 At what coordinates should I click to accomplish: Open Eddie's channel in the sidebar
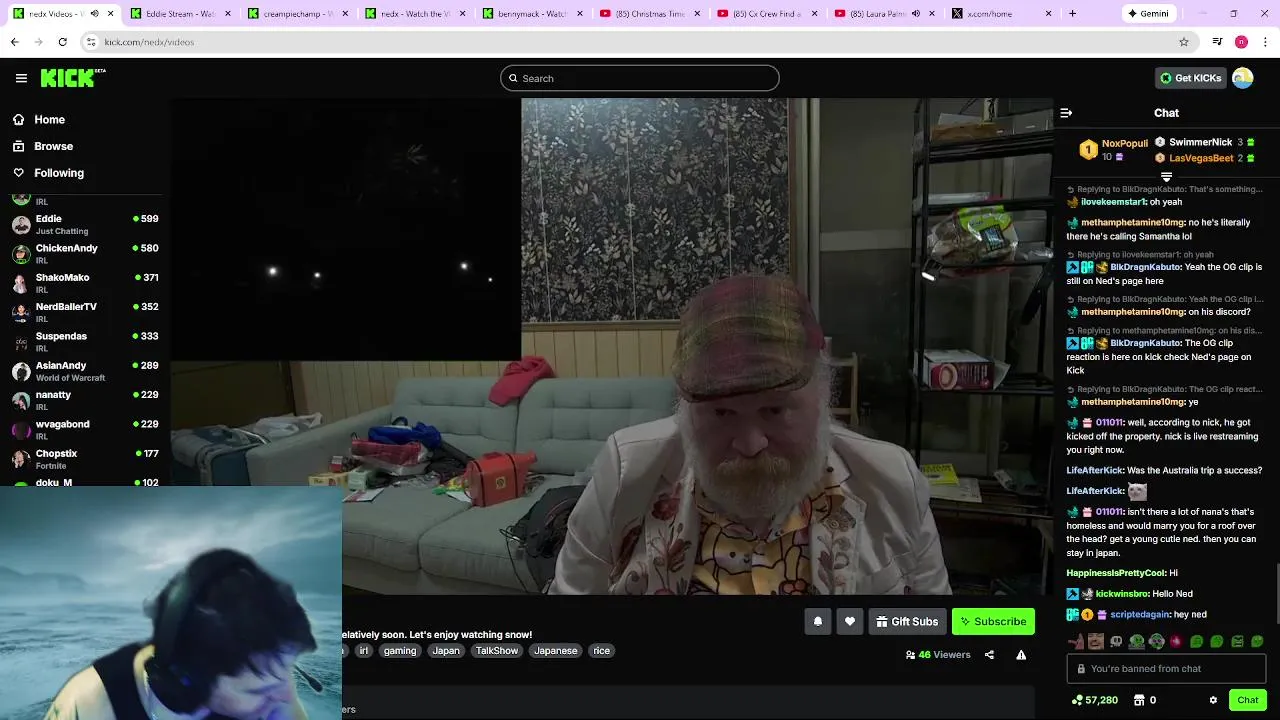(85, 224)
